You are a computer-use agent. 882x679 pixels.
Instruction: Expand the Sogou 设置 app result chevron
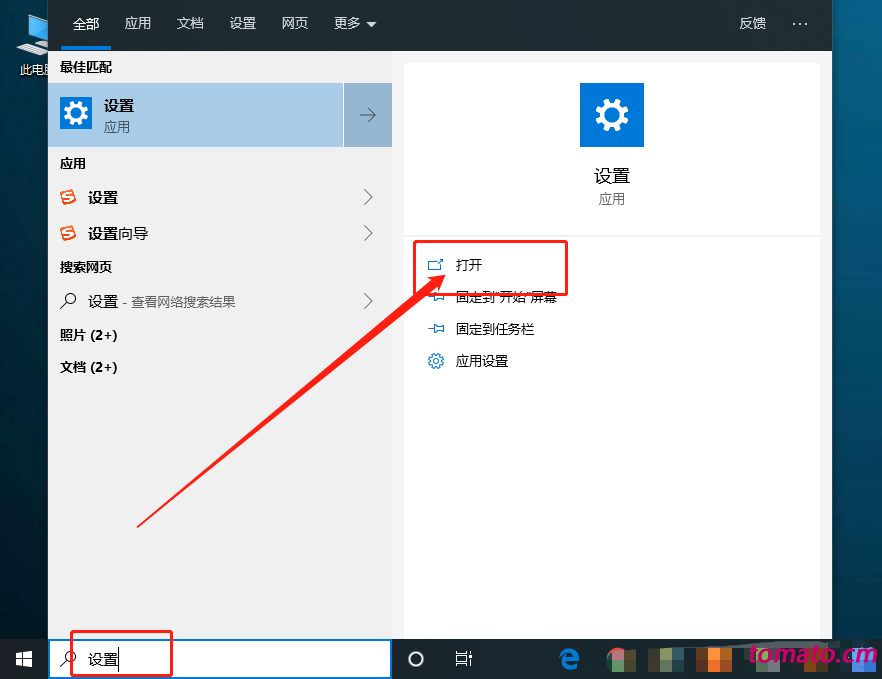tap(368, 197)
